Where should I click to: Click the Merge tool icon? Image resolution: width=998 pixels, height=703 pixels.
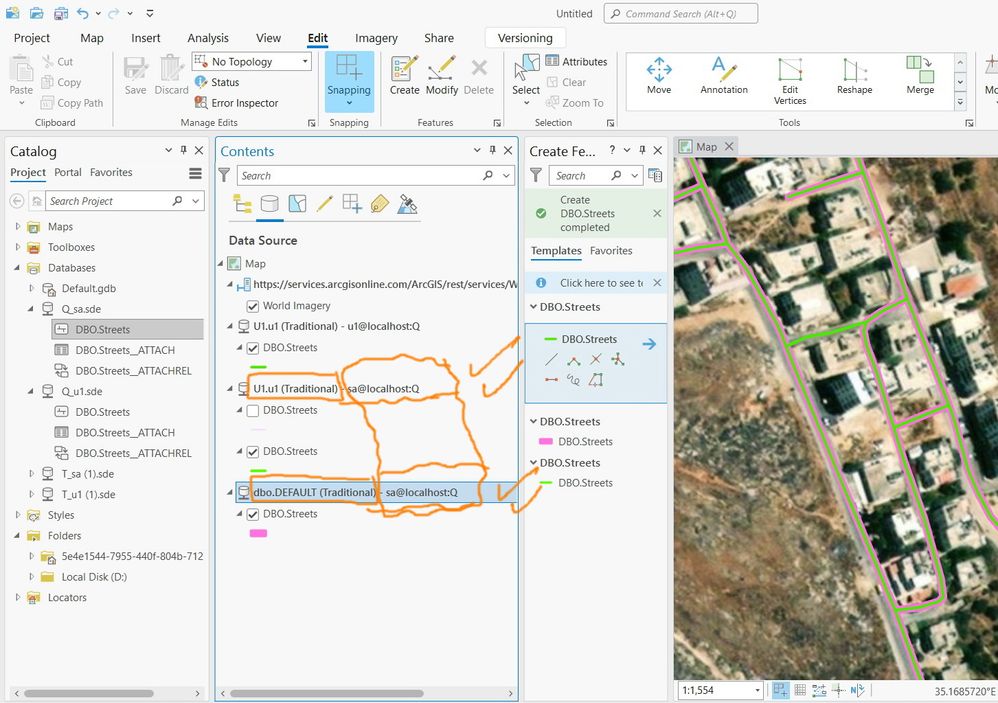point(919,71)
